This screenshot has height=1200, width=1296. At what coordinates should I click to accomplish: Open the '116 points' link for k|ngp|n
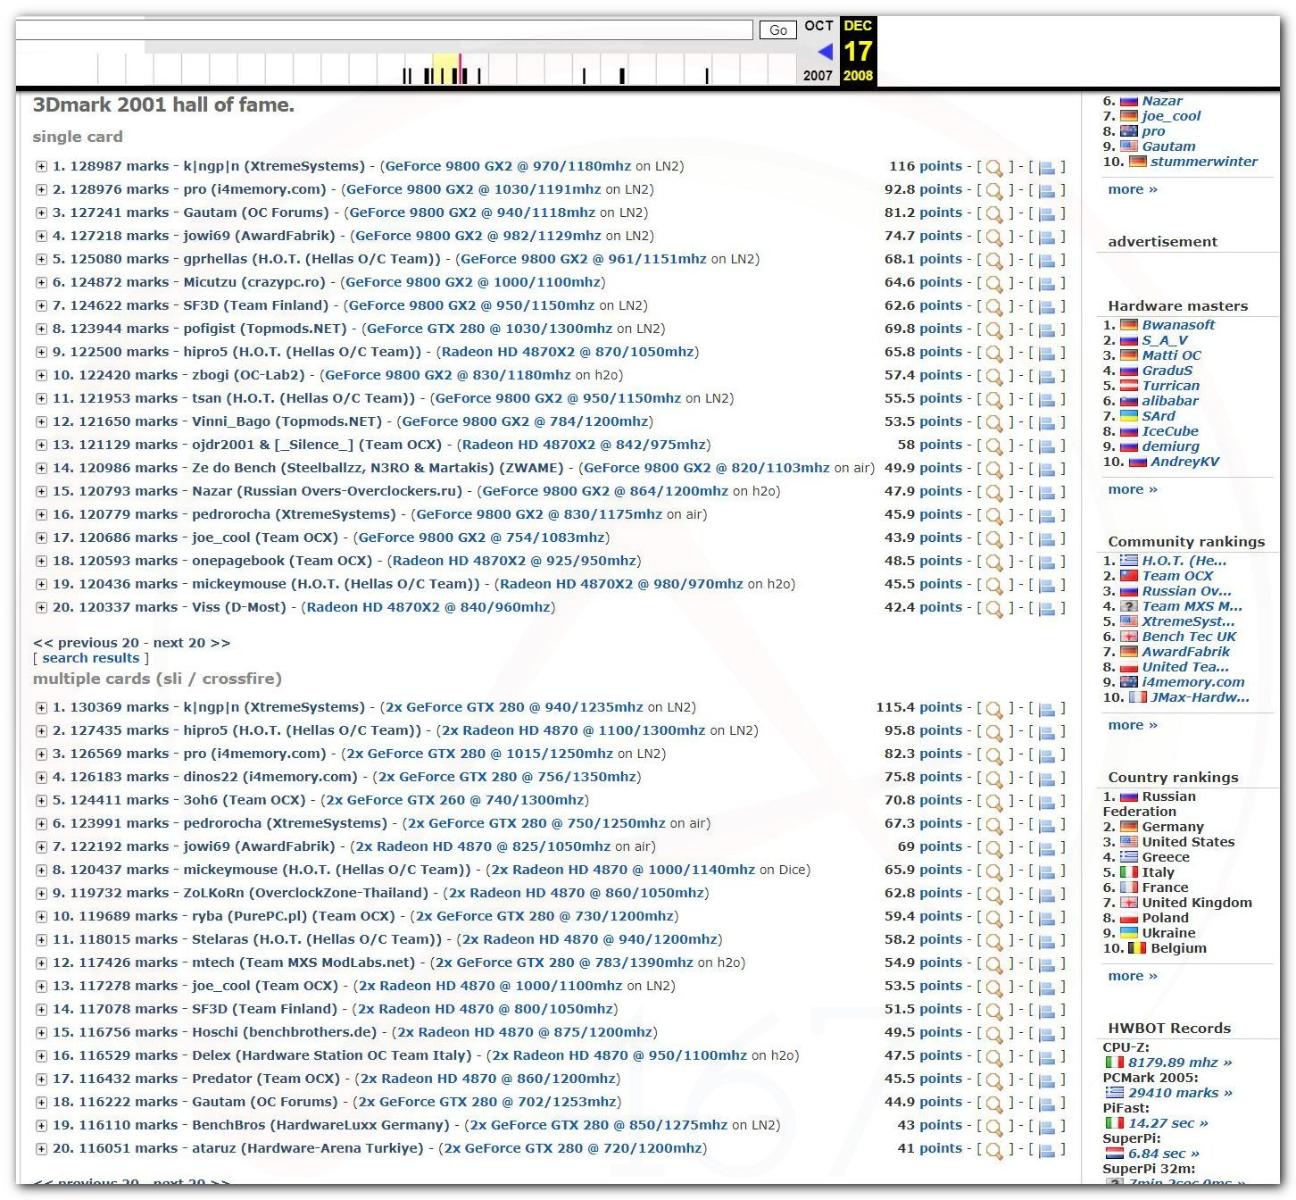tap(925, 167)
